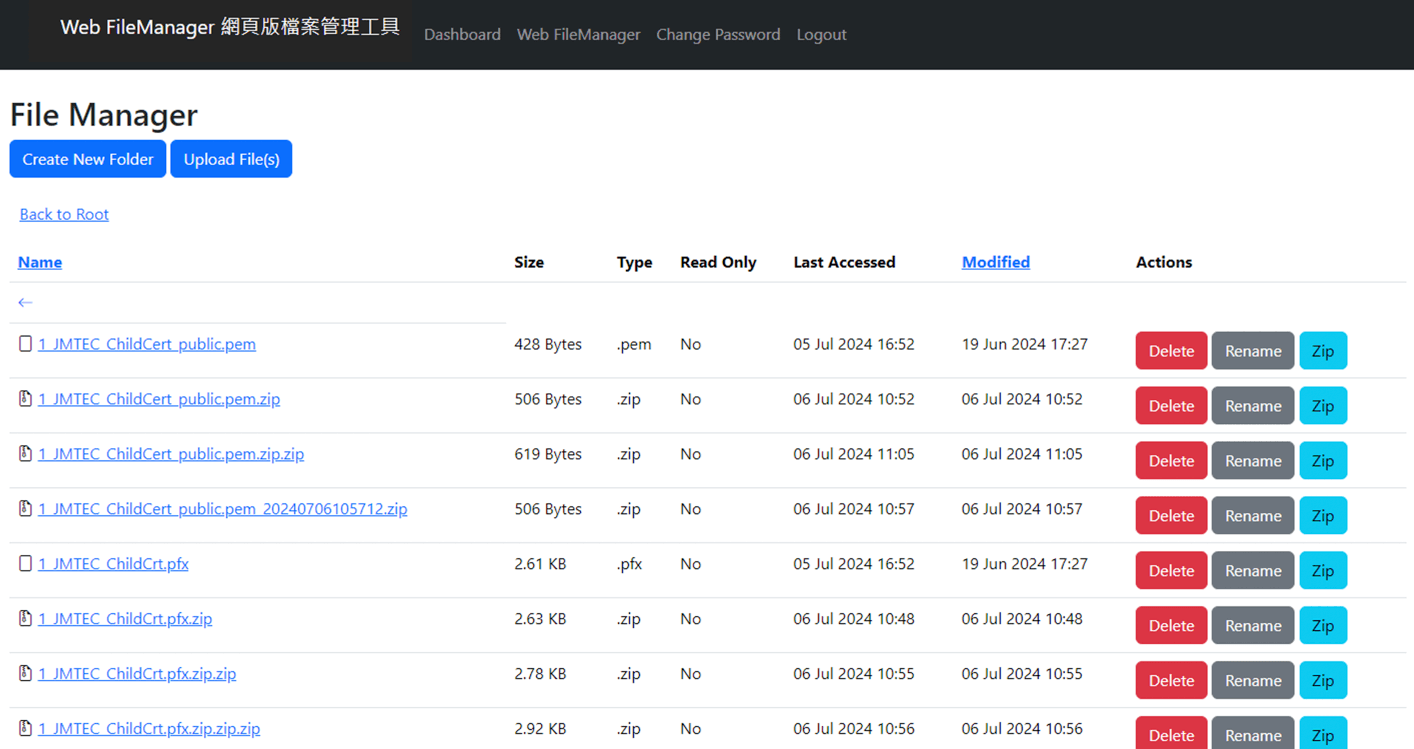Click zip icon beside 1_JMTEC_ChildCrt.pfx.zip.zip

[x=26, y=674]
